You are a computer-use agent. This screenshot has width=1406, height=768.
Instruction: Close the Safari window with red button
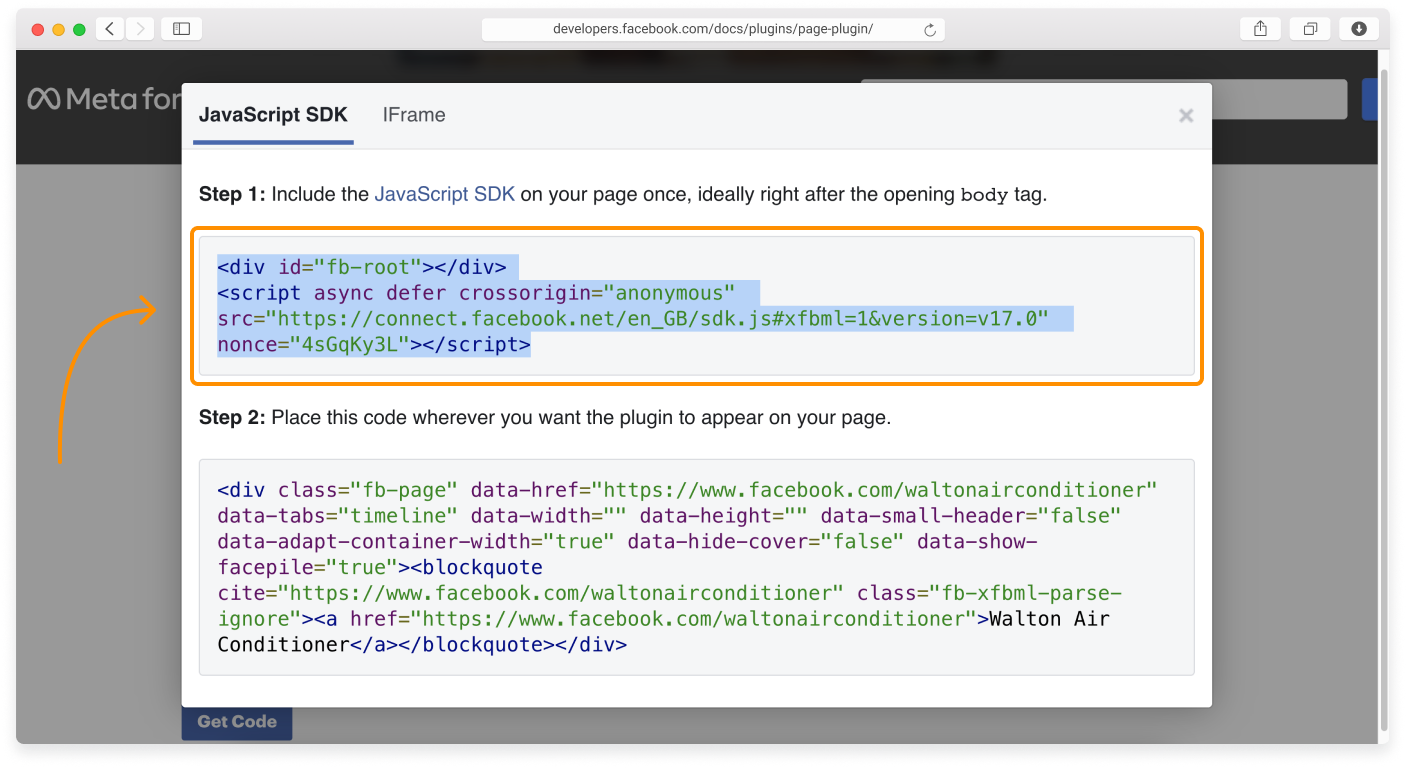tap(38, 30)
